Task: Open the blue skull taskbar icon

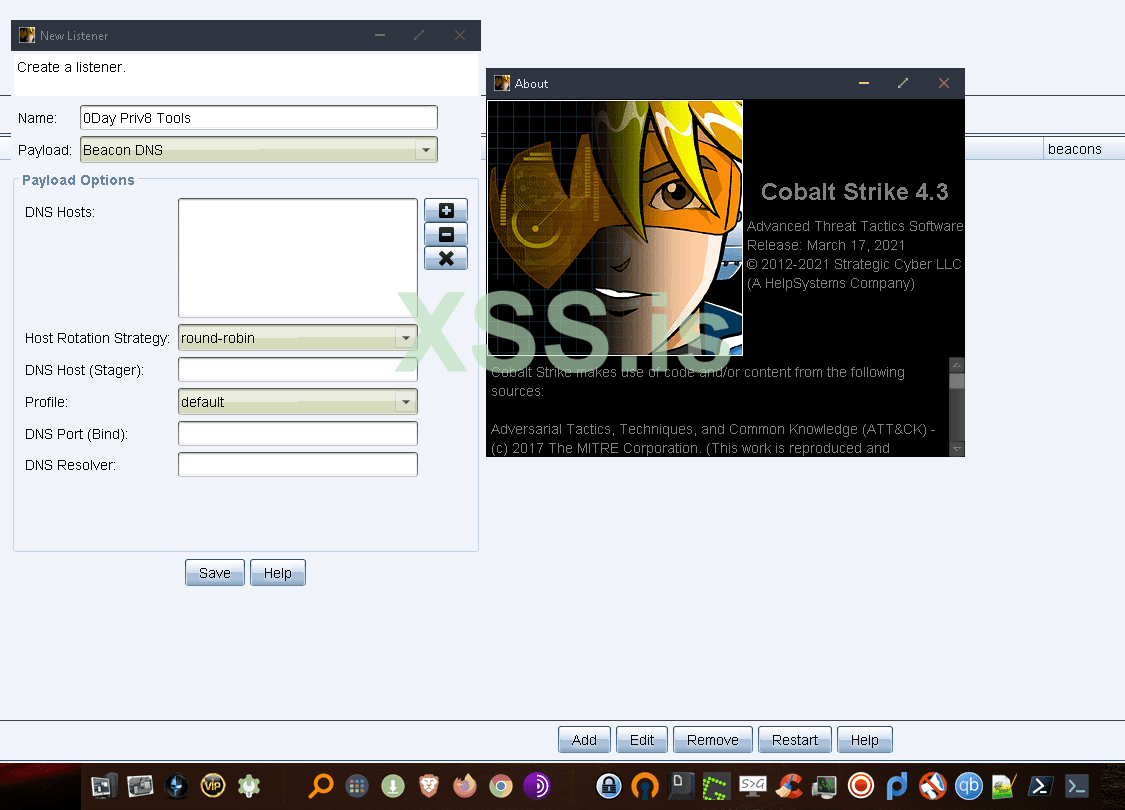Action: 176,786
